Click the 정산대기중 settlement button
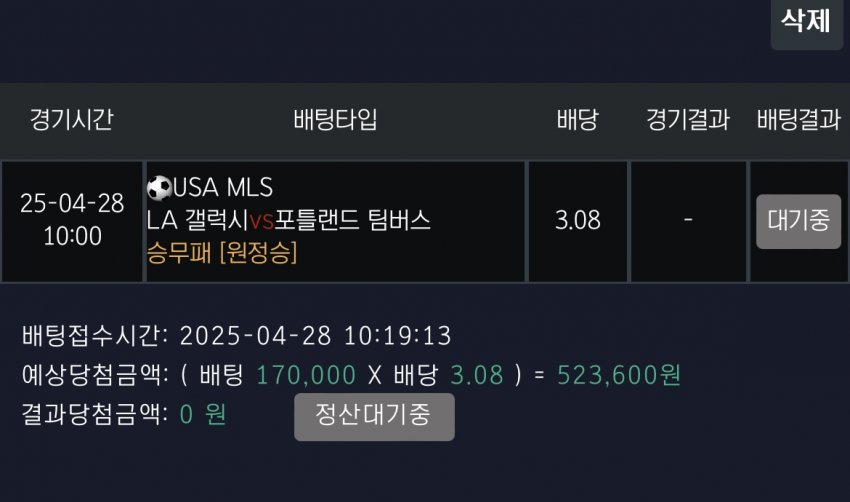Screen dimensions: 850x502 374,416
